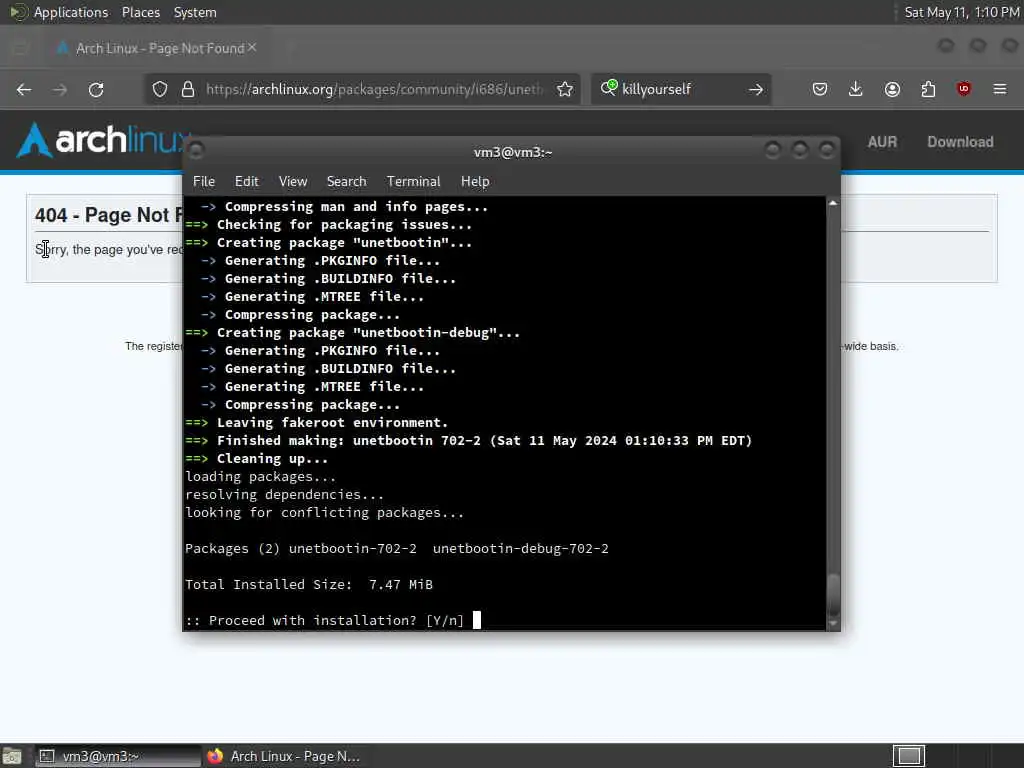Open the System menu in top panel
This screenshot has height=768, width=1024.
click(195, 12)
